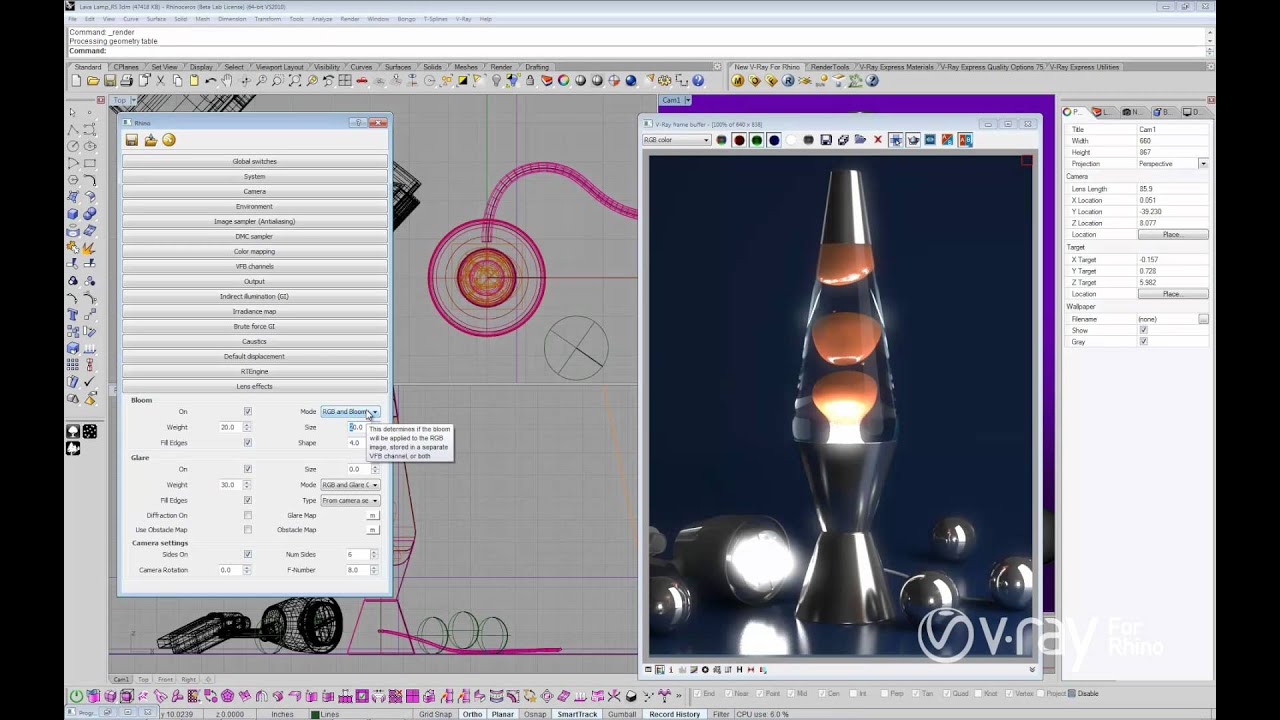Click the F-Number value field
Screen dimensions: 1280x720
[357, 570]
